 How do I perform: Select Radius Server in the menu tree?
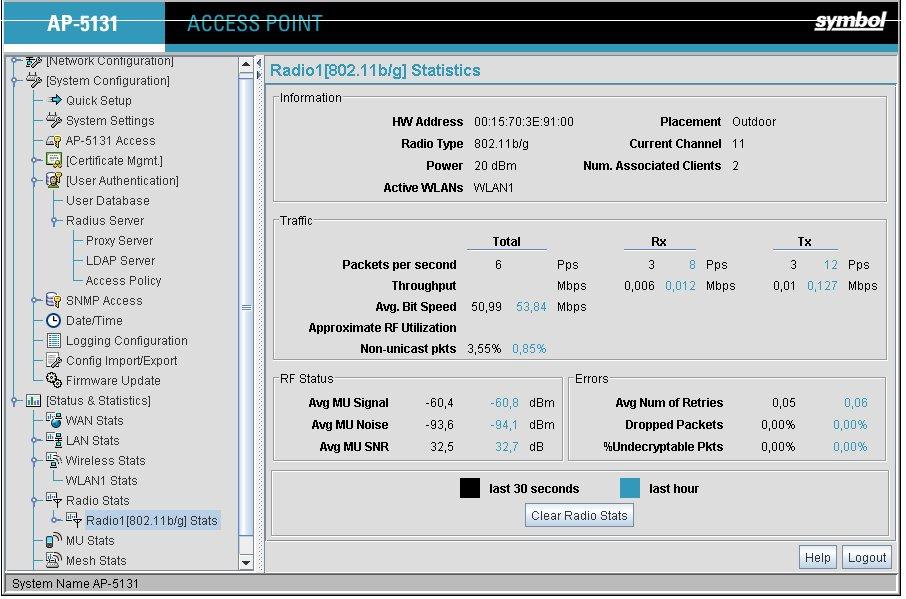pos(105,221)
